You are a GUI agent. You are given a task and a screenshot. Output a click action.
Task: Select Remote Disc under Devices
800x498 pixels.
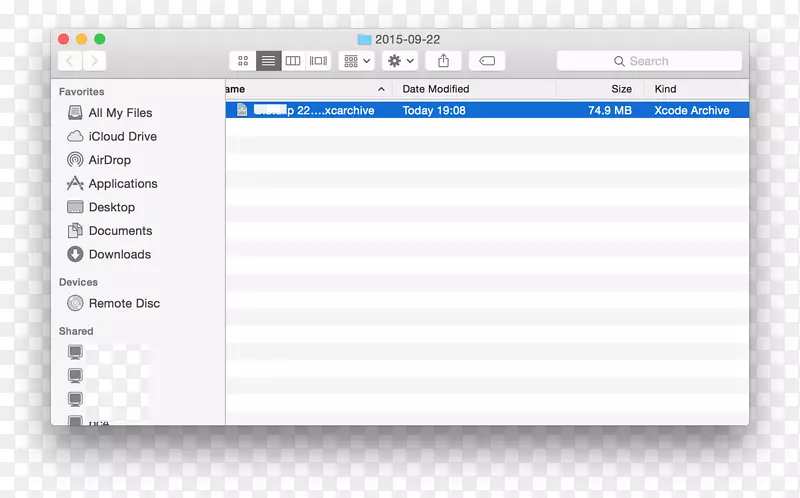[124, 303]
